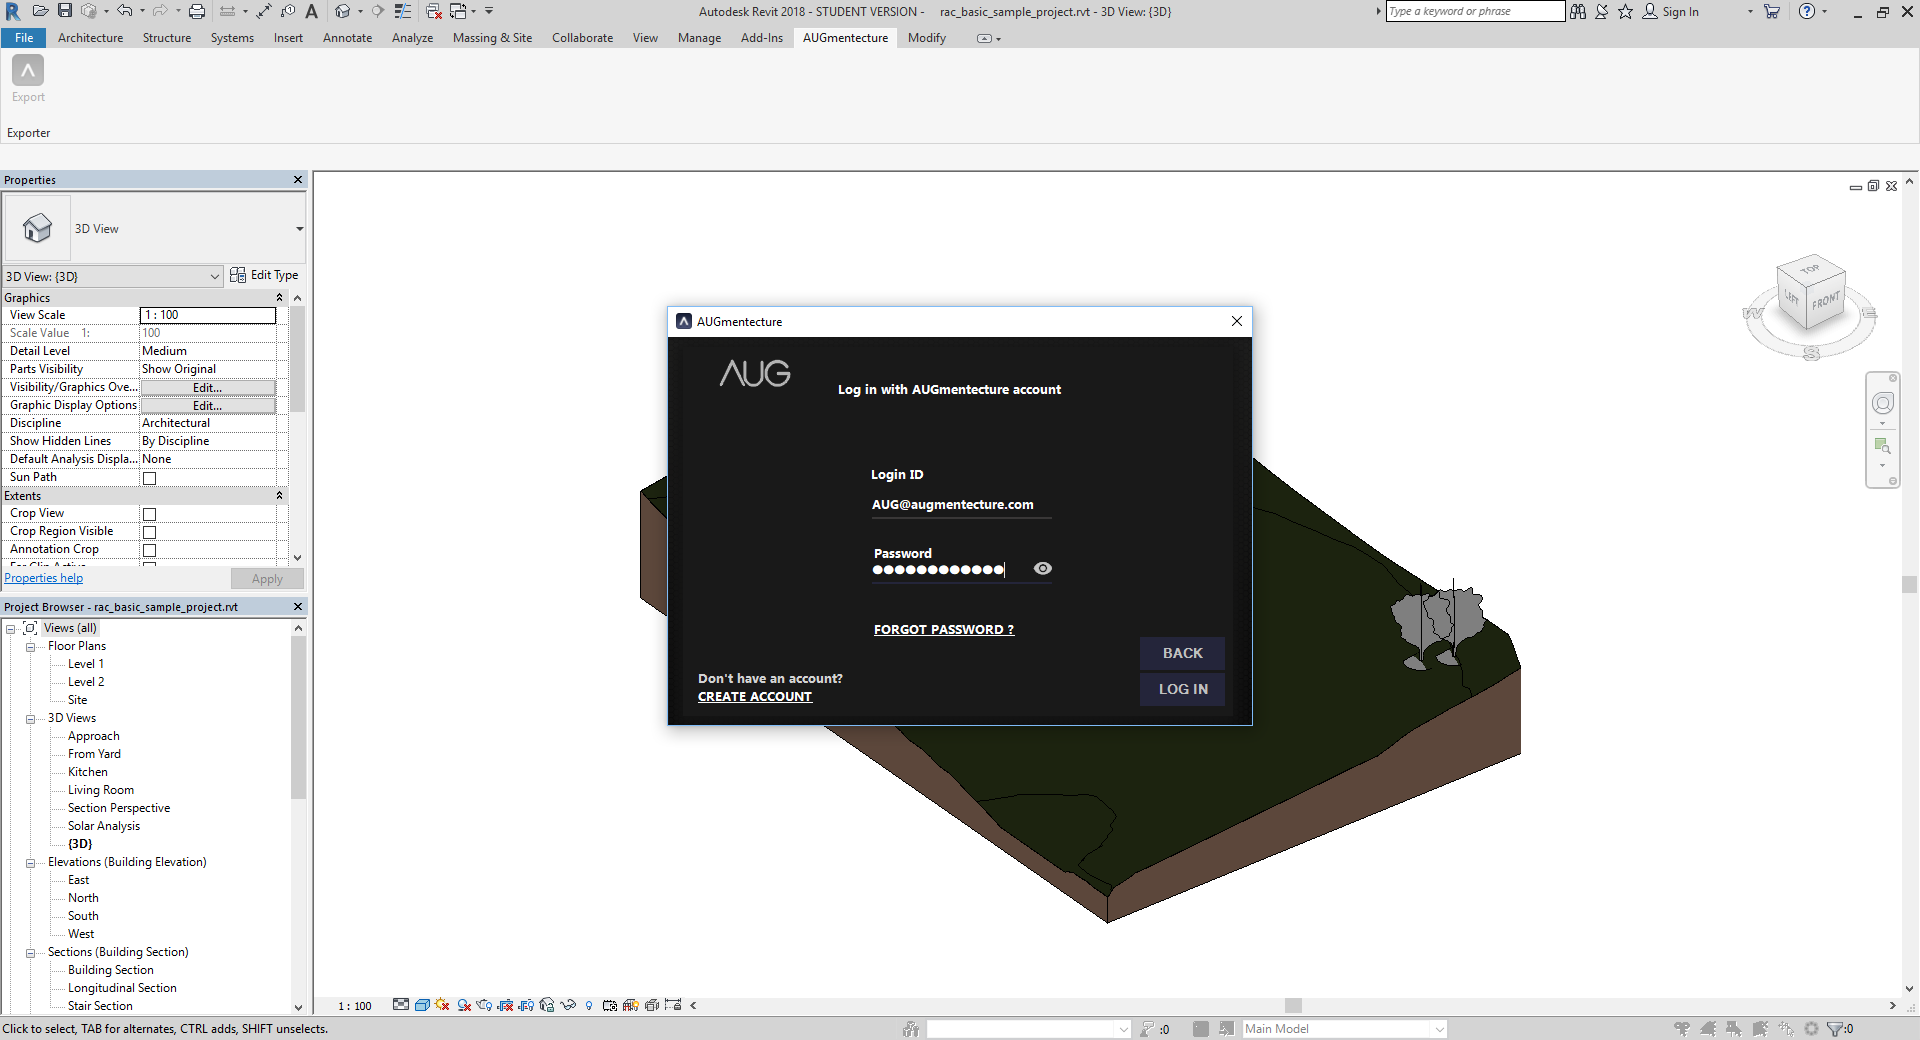The image size is (1920, 1040).
Task: Select the Tag by Category icon
Action: pyautogui.click(x=288, y=11)
